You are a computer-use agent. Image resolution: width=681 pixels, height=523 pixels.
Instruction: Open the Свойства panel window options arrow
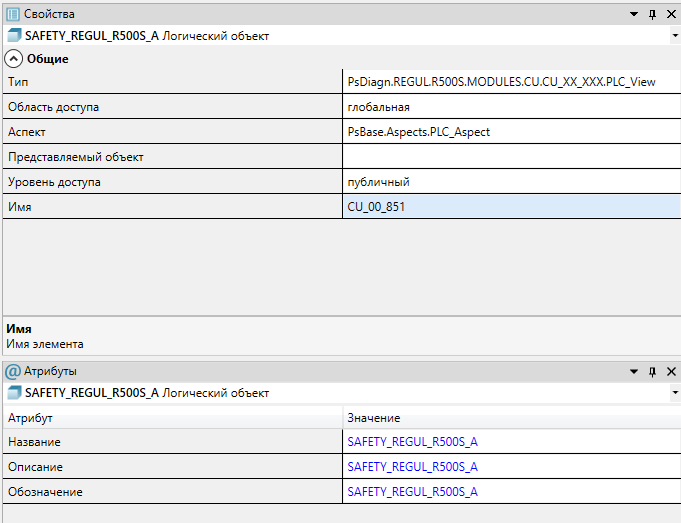tap(634, 14)
